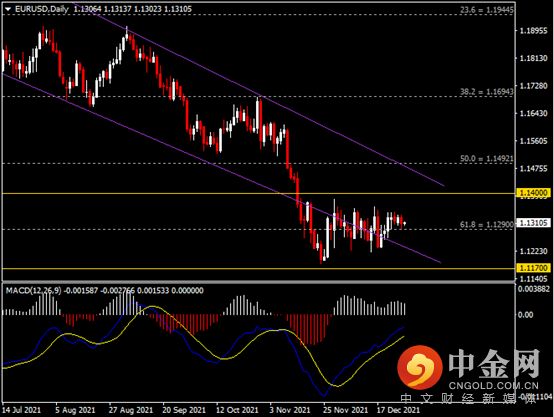Click the 1.18955 price axis label
The image size is (554, 417).
(x=533, y=31)
